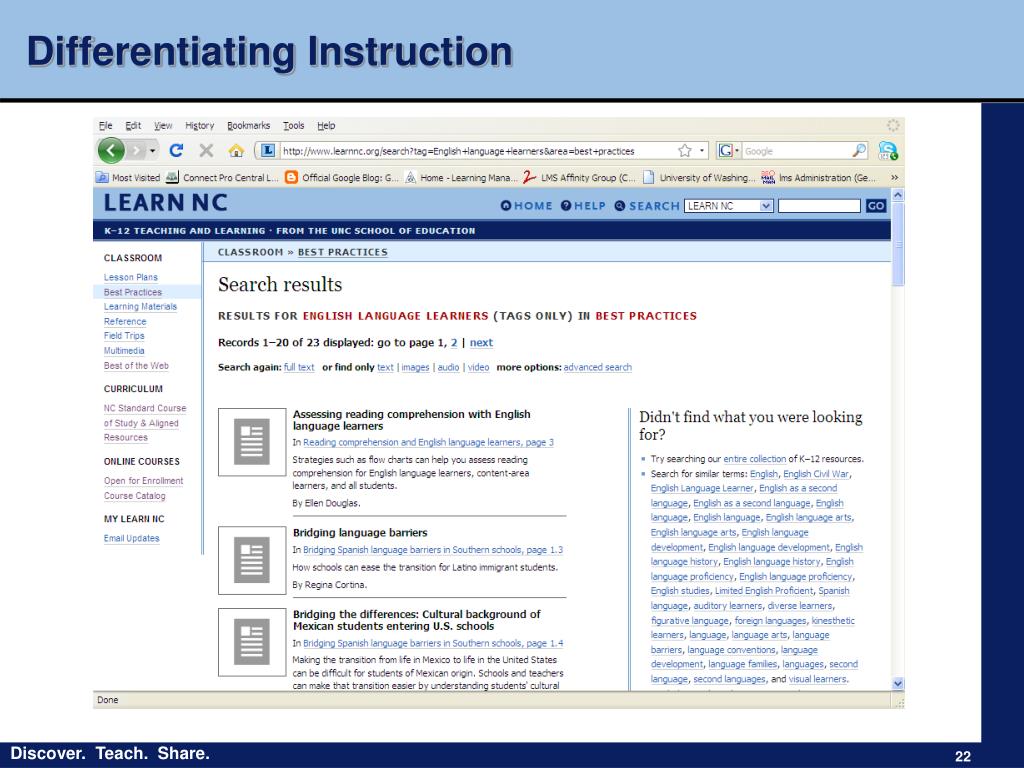
Task: Click the SEARCH link in site header
Action: click(647, 206)
